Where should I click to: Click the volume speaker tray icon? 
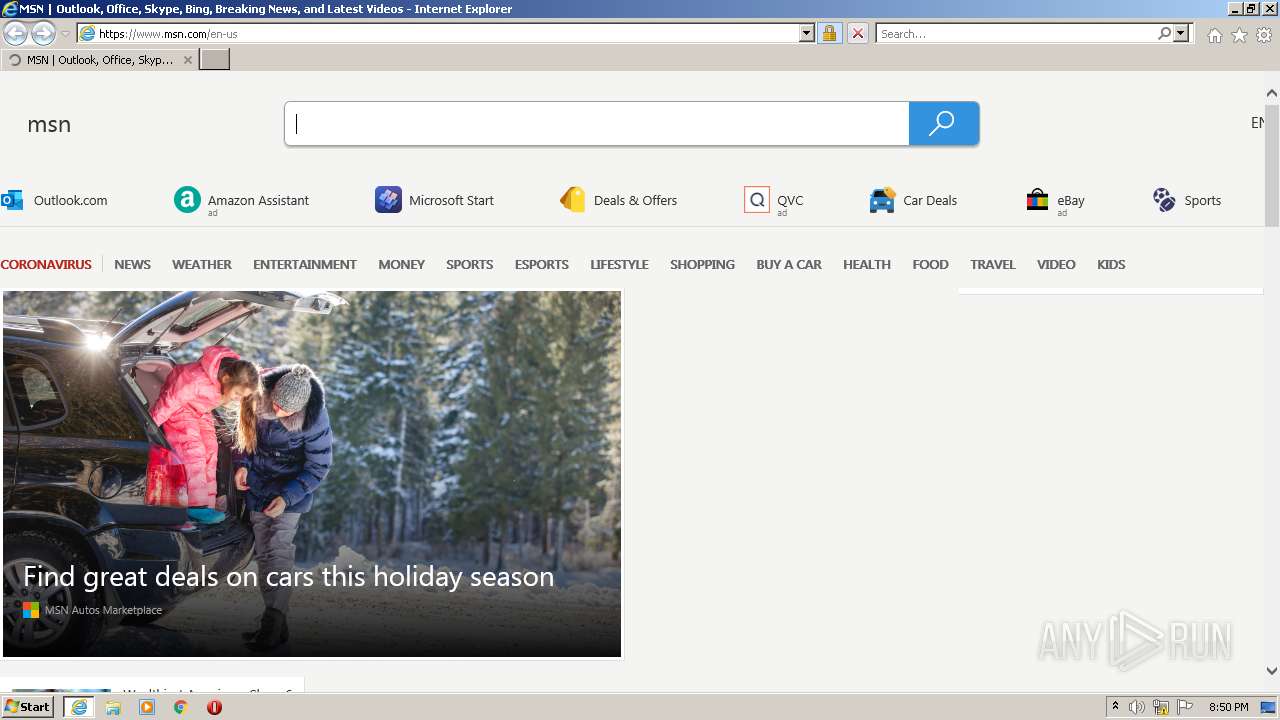pos(1137,707)
